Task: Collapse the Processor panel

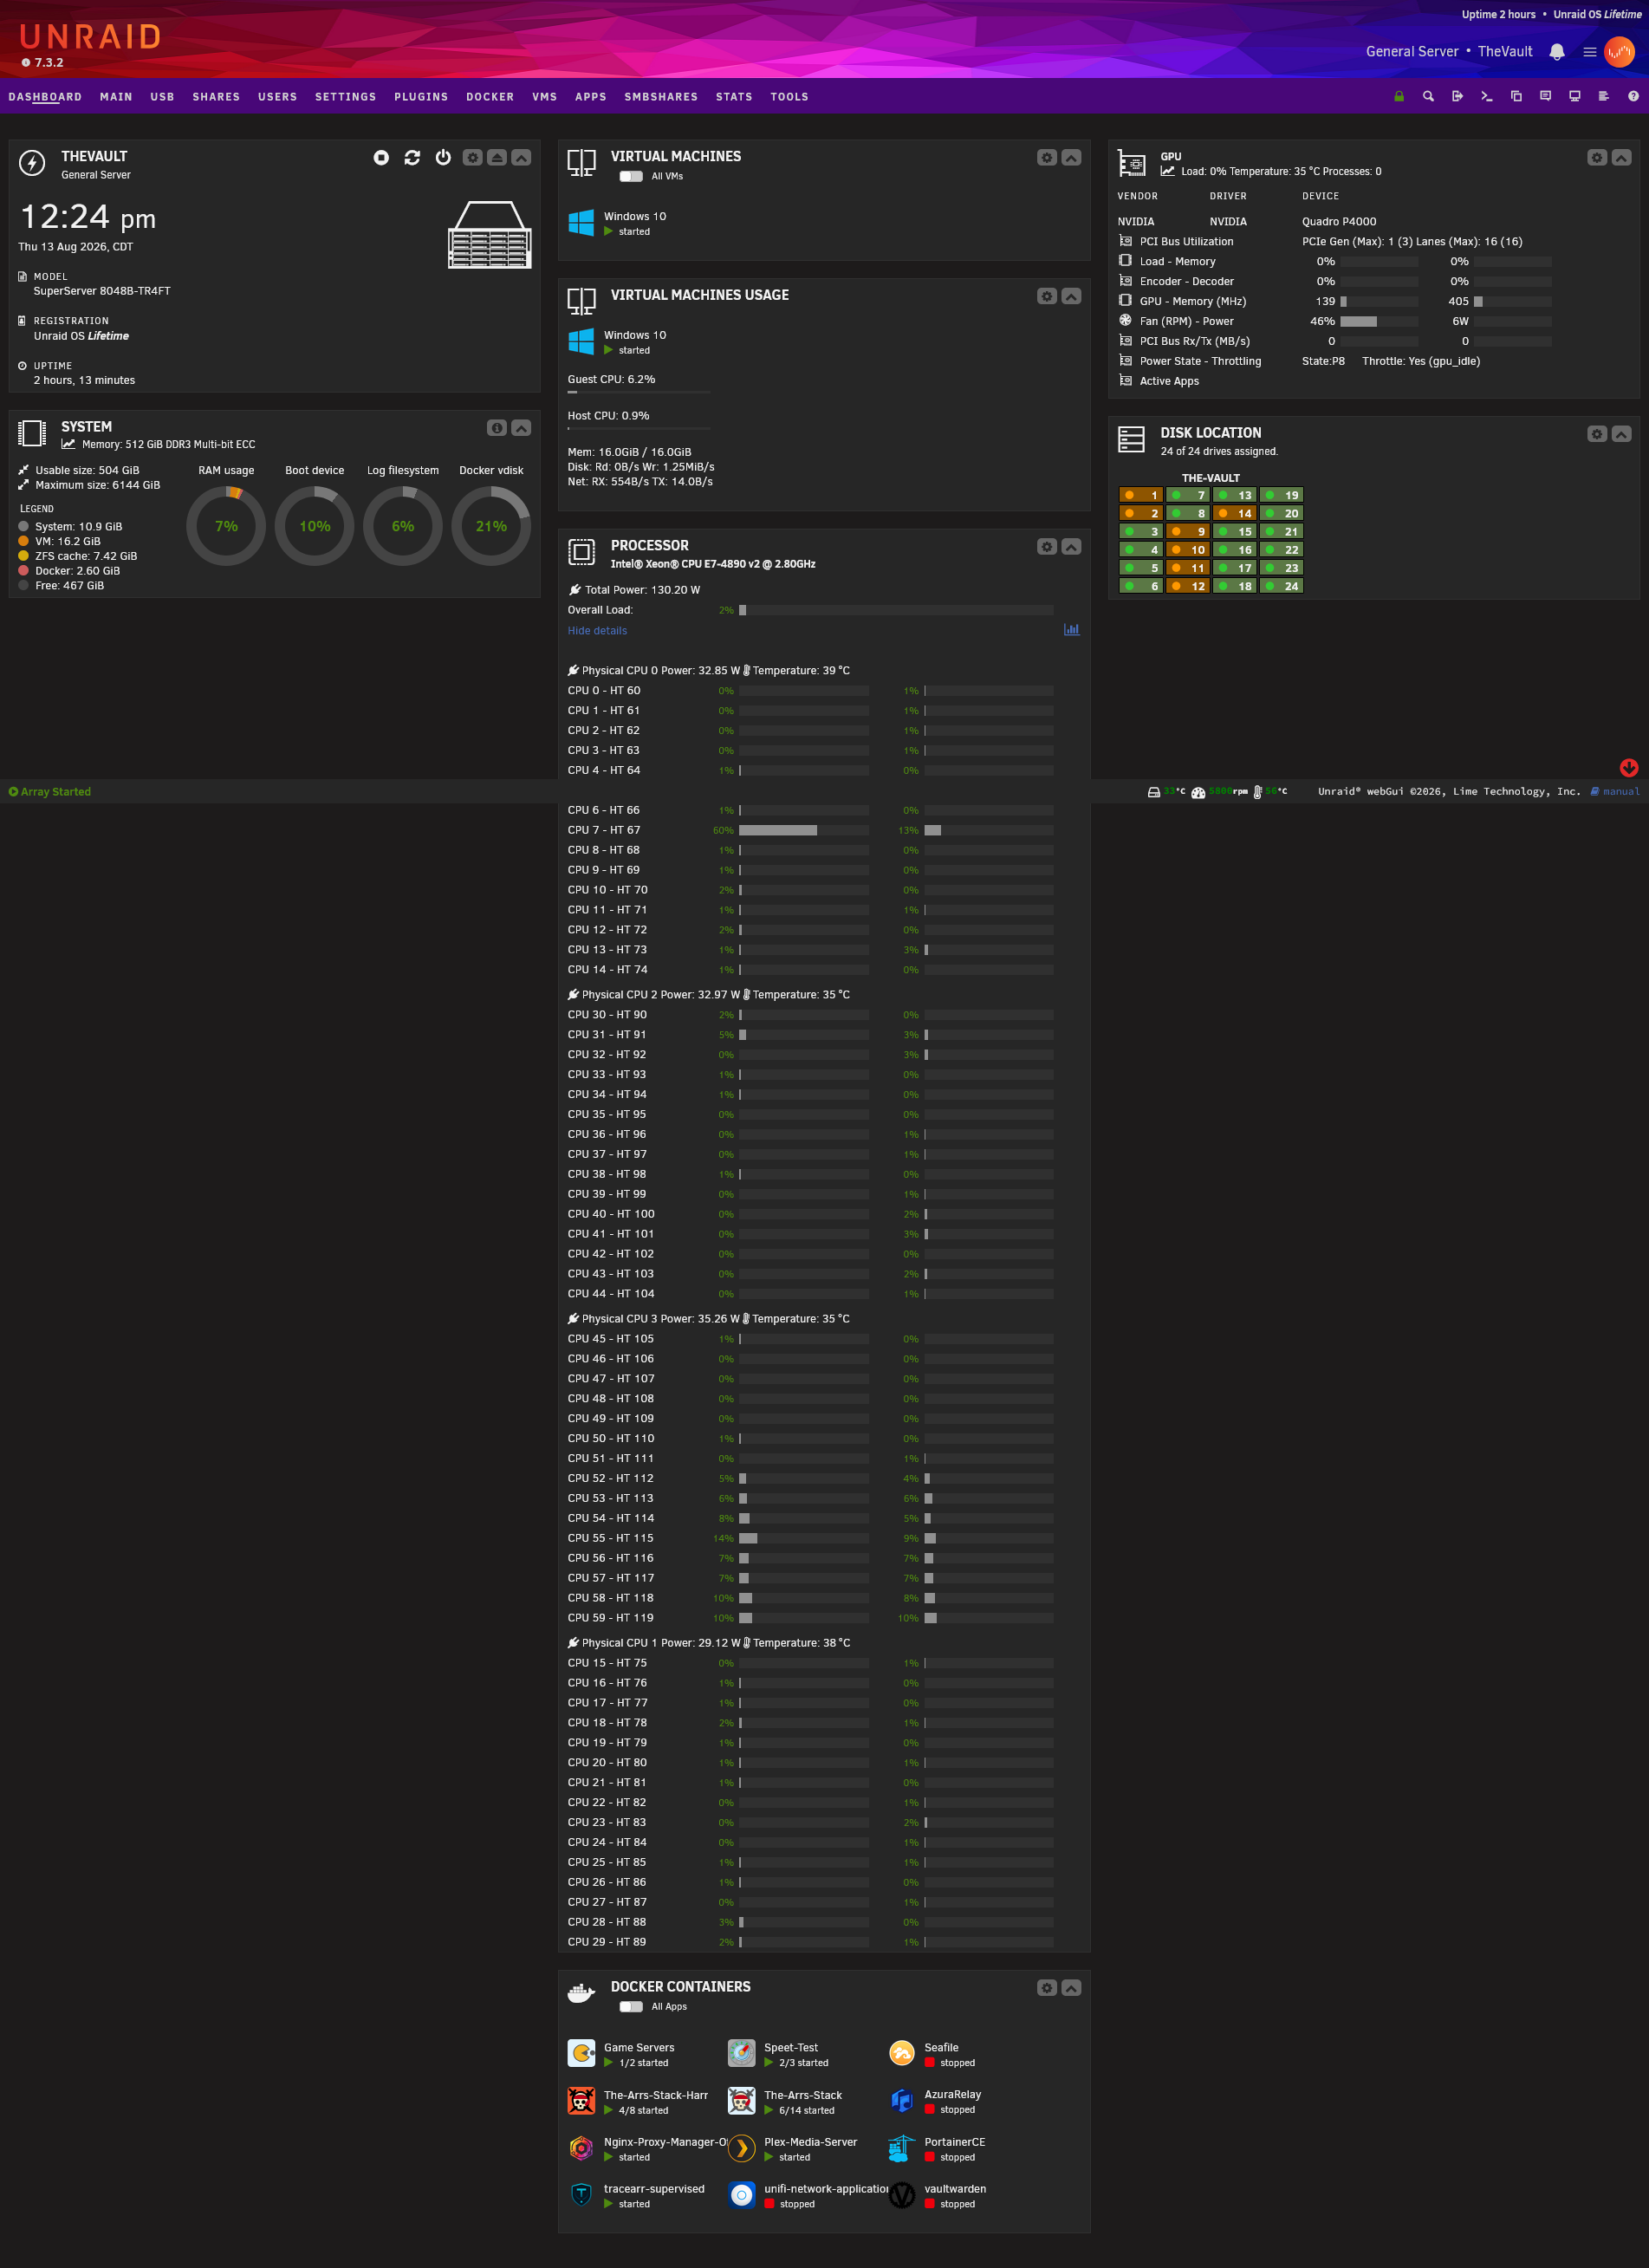Action: (1071, 547)
